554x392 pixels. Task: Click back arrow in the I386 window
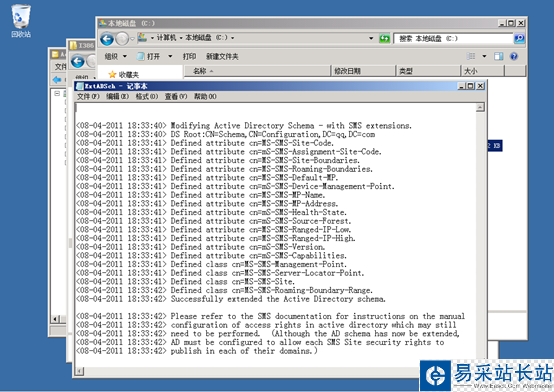click(77, 62)
